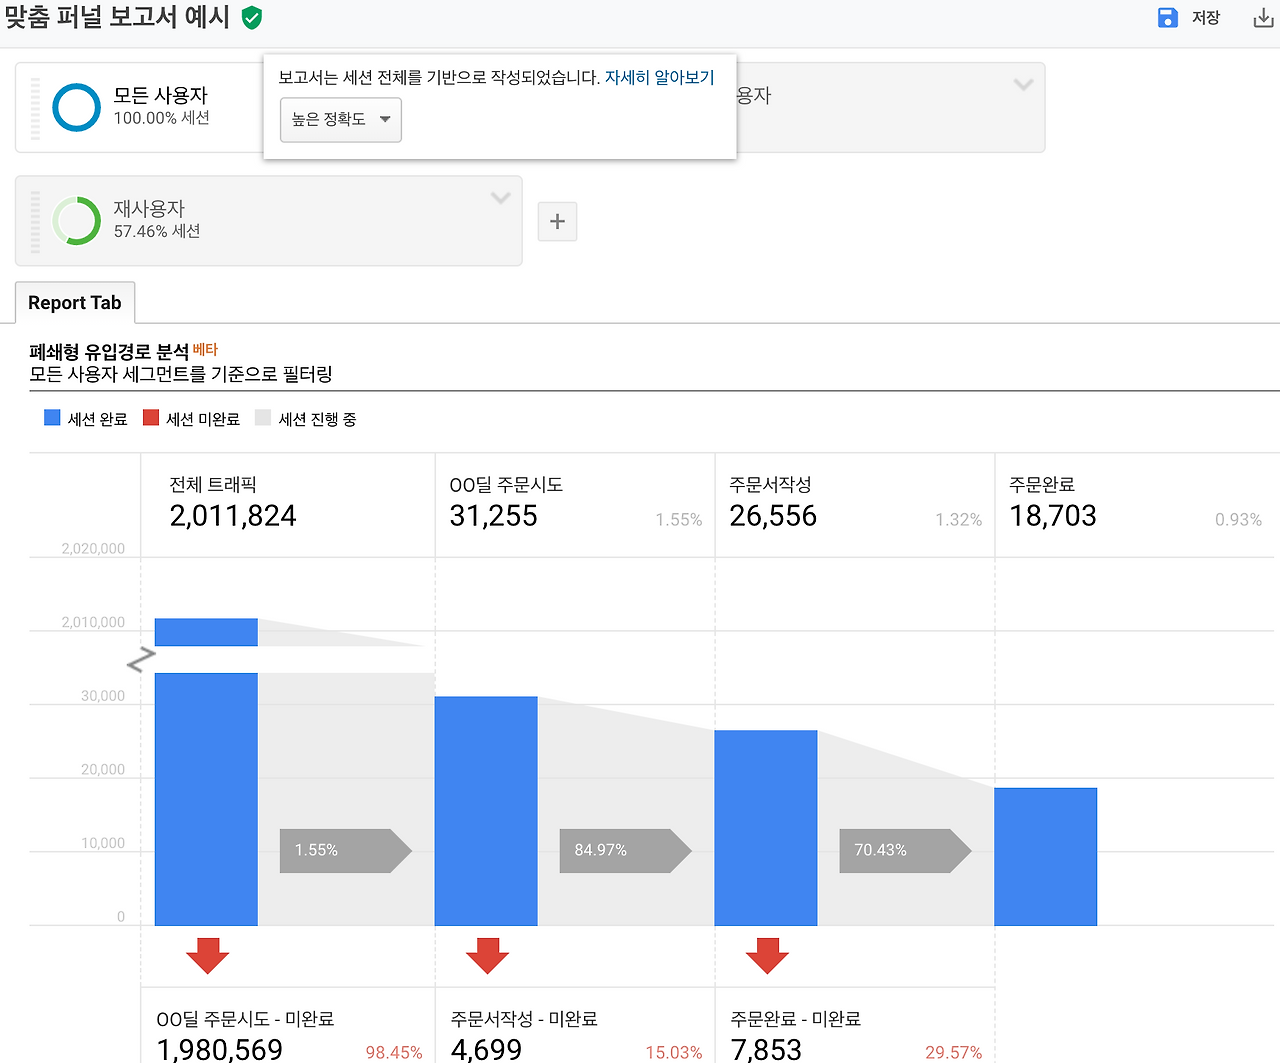1280x1063 pixels.
Task: Expand the 재사용자 segment chevron
Action: (500, 198)
